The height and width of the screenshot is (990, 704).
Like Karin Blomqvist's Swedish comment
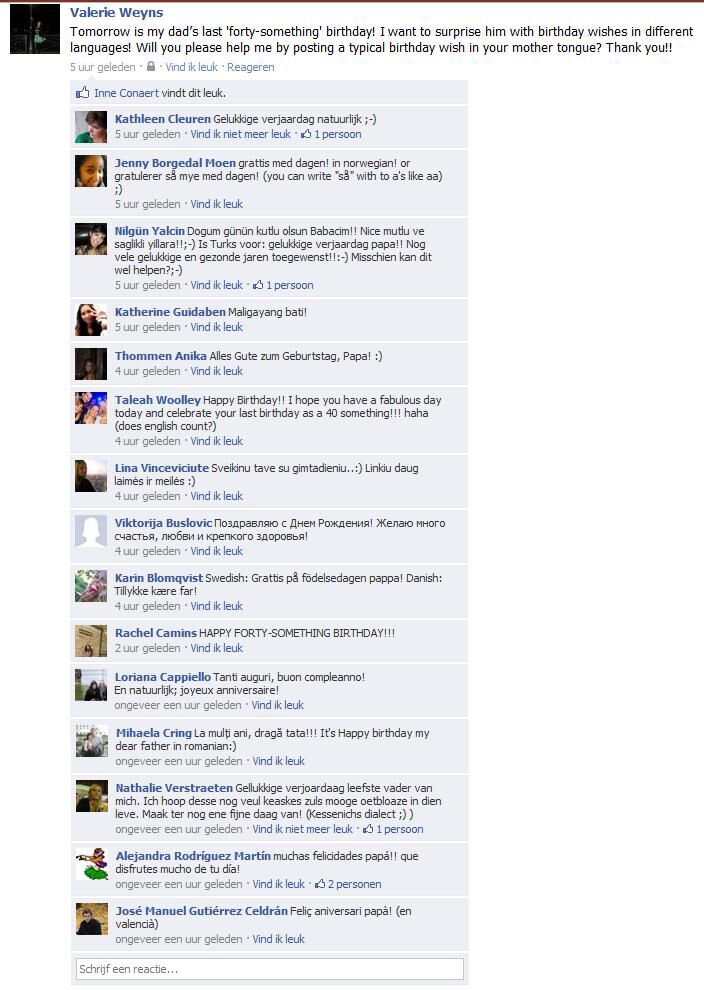coord(217,605)
